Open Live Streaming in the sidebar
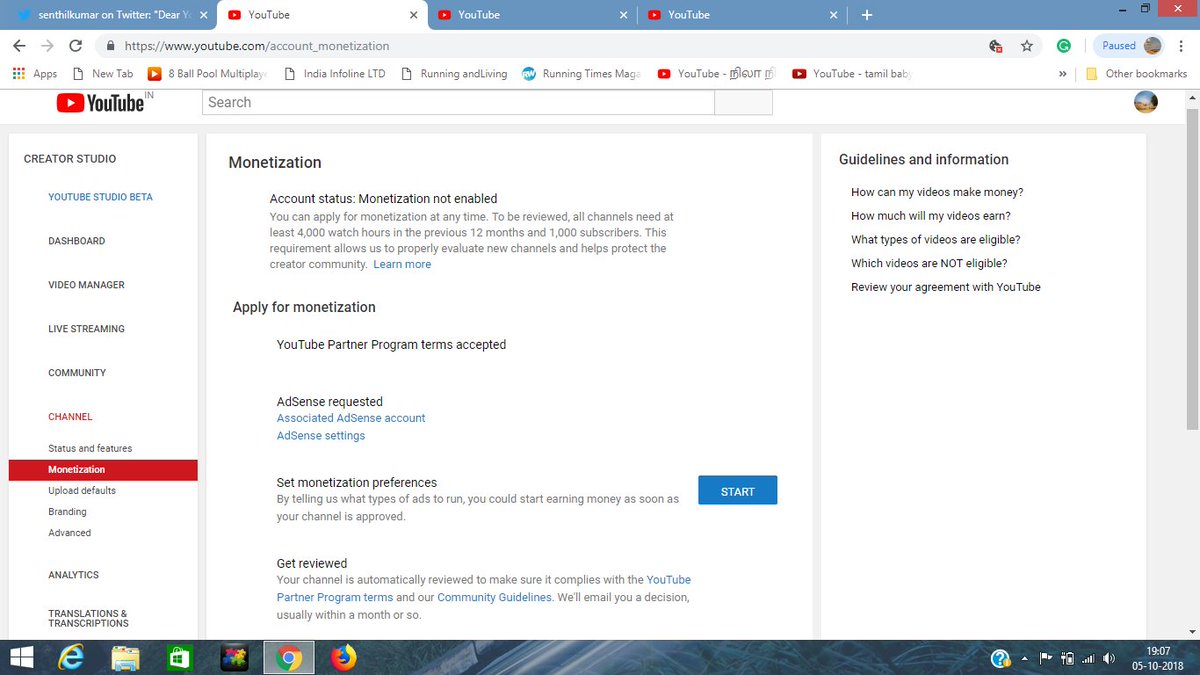Screen dimensions: 1200x675 click(87, 329)
